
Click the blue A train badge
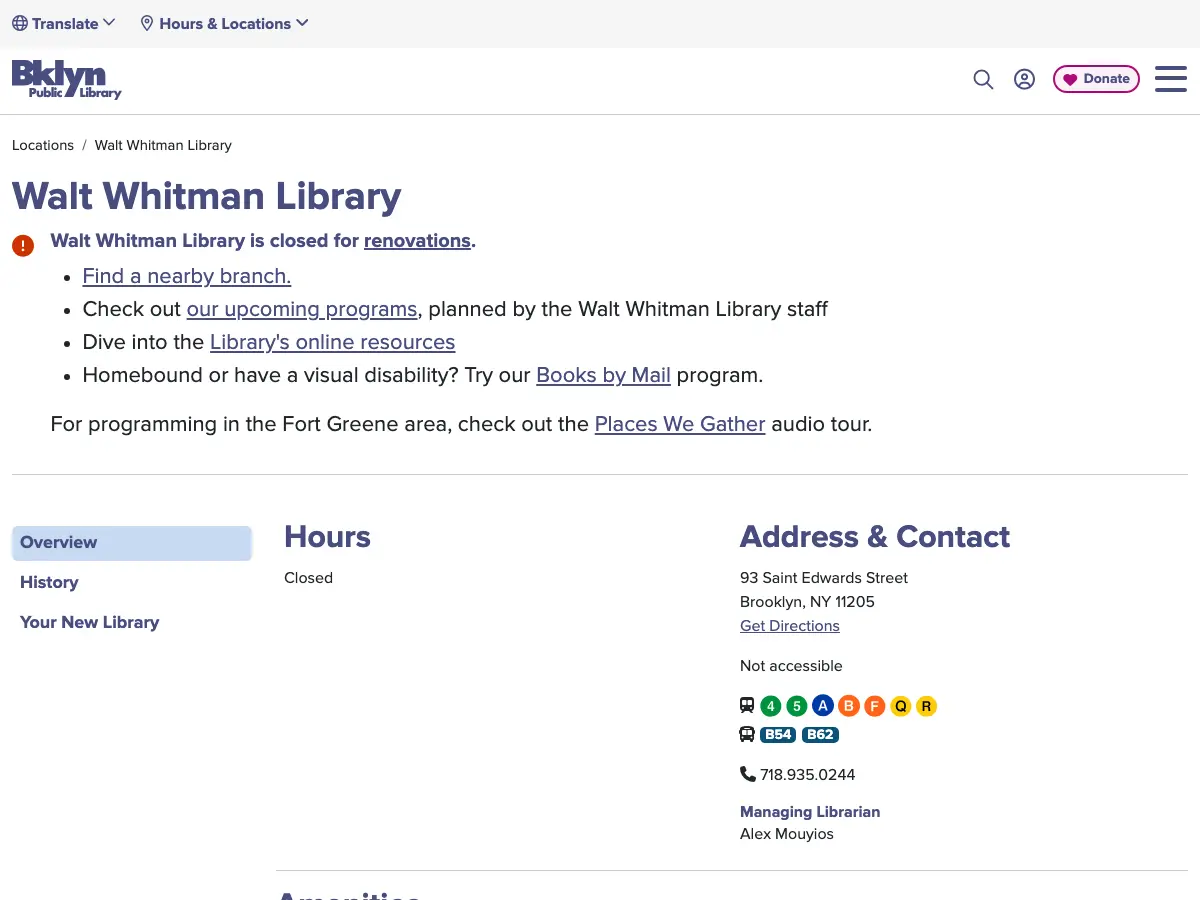click(x=822, y=706)
